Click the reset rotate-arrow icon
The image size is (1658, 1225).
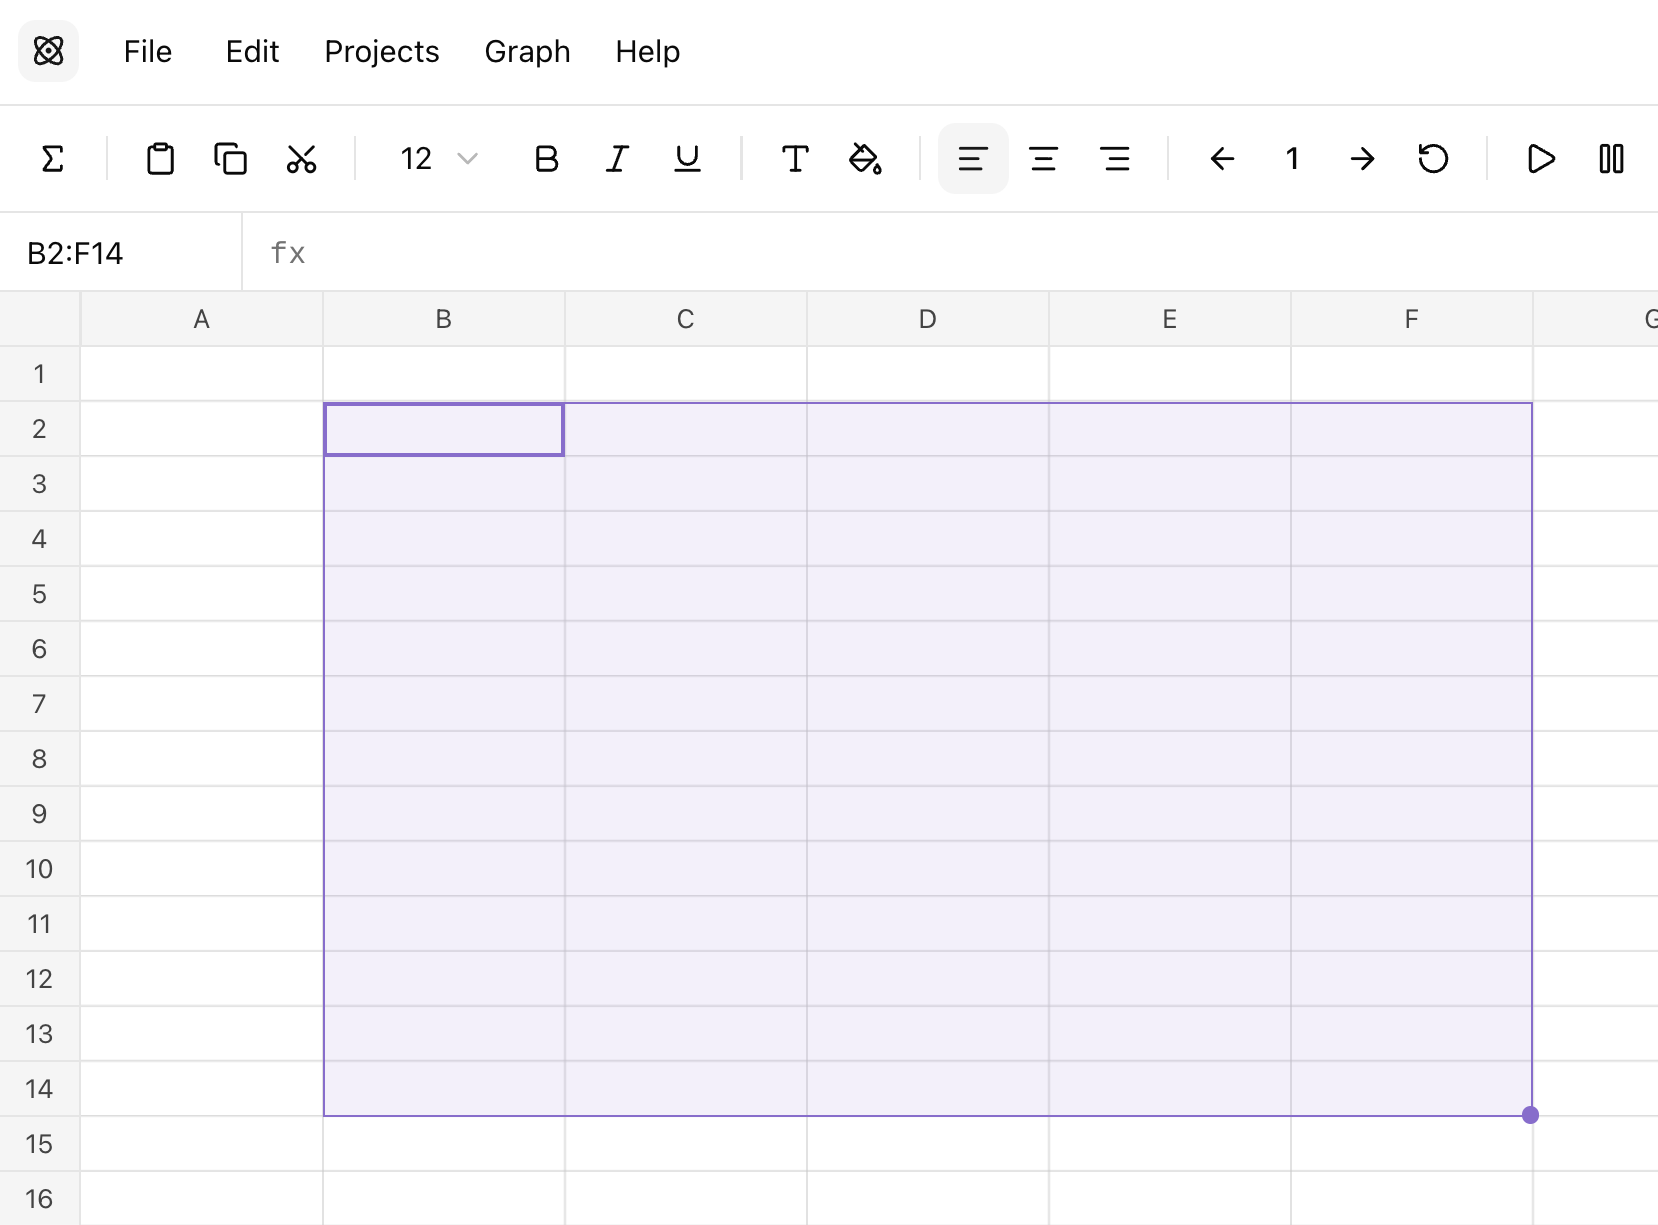(x=1433, y=159)
